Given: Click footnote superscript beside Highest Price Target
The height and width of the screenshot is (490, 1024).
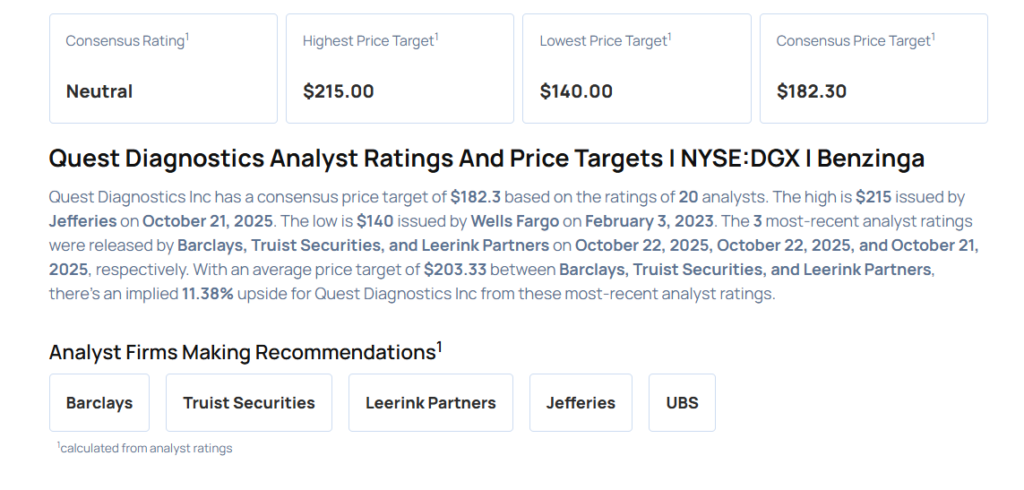Looking at the screenshot, I should click(x=437, y=37).
